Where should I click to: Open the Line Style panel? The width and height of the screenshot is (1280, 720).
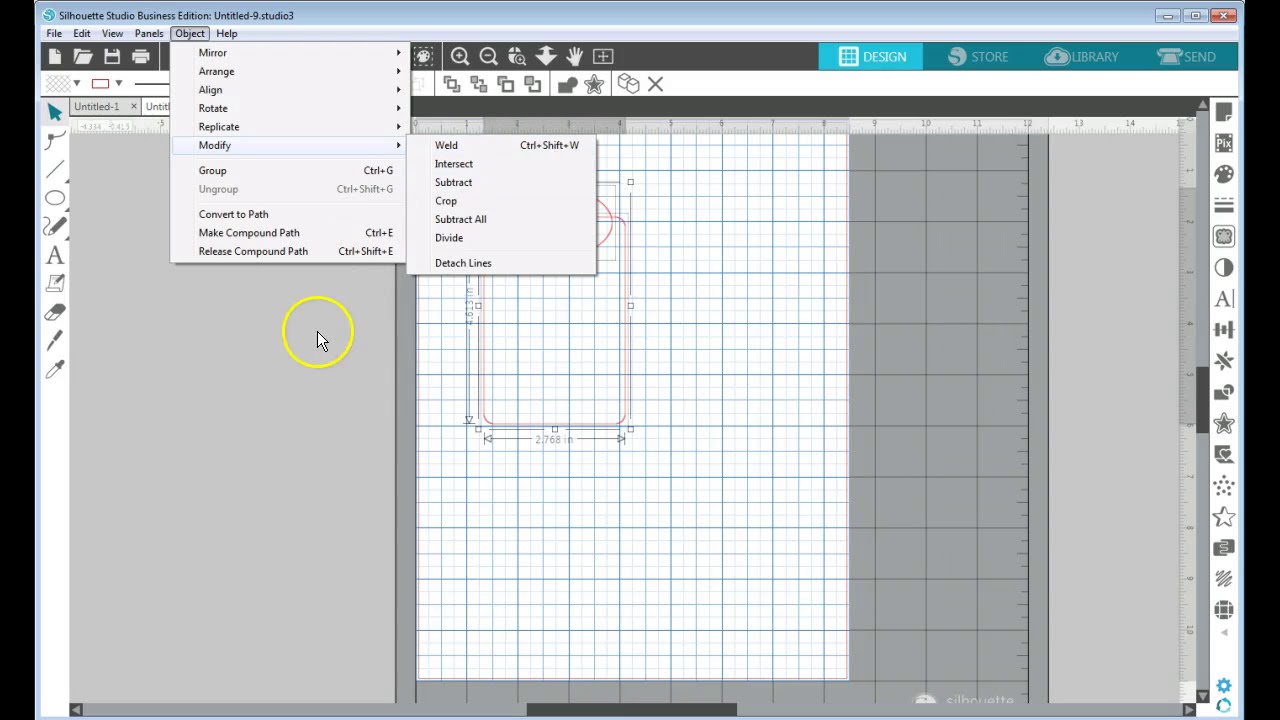tap(1224, 205)
